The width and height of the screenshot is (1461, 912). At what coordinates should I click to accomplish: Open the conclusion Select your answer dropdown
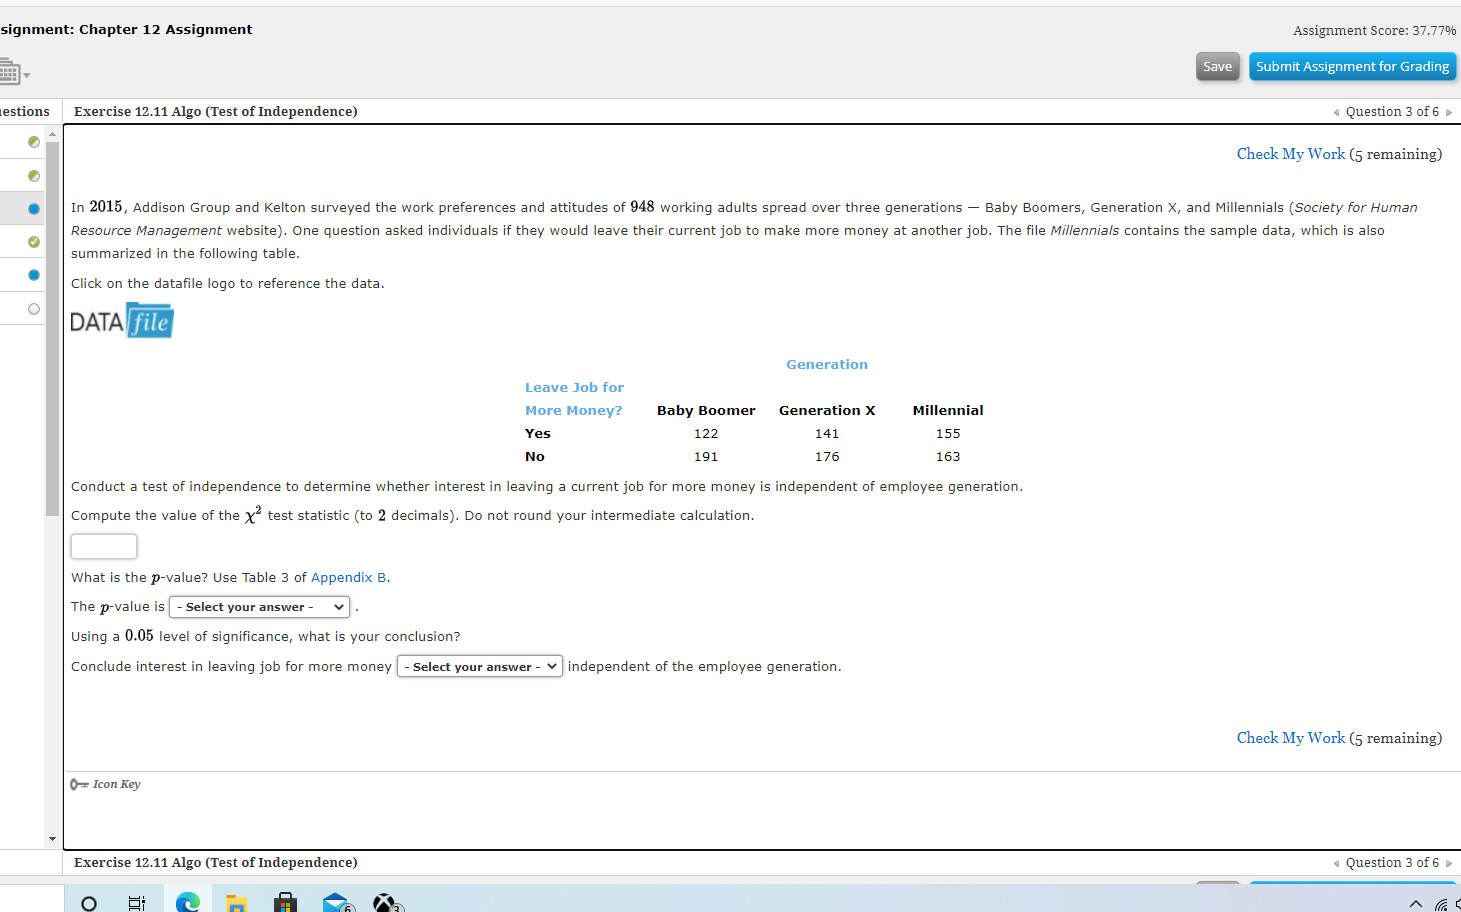[x=479, y=665]
